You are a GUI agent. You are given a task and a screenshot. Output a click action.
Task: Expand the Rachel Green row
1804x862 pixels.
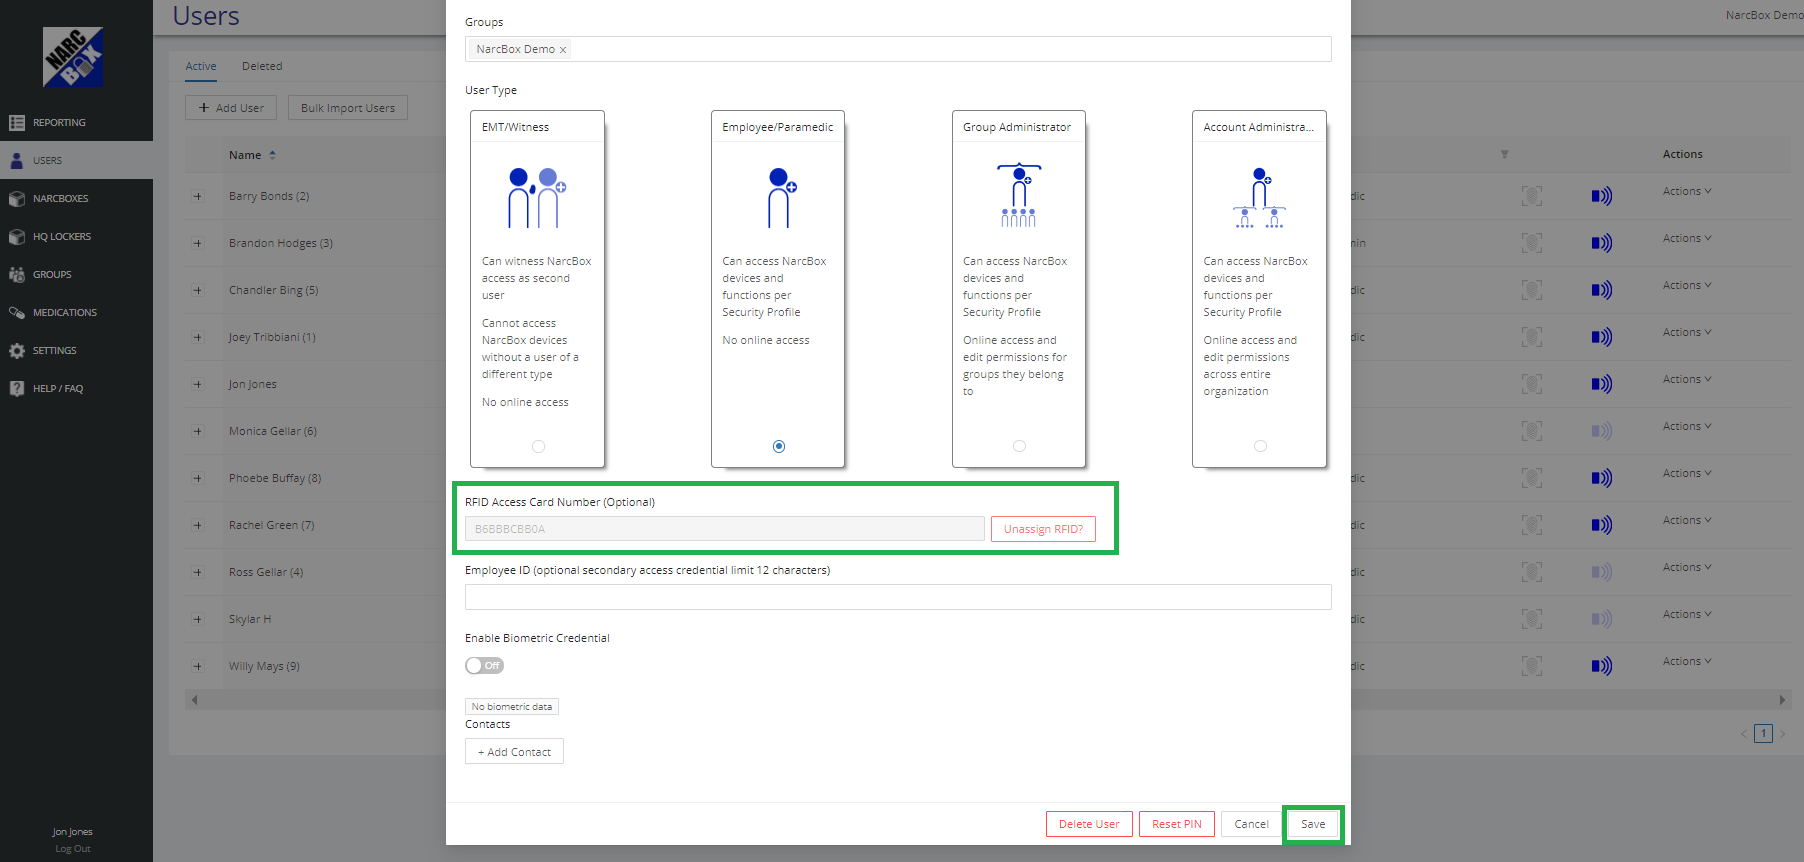tap(198, 526)
